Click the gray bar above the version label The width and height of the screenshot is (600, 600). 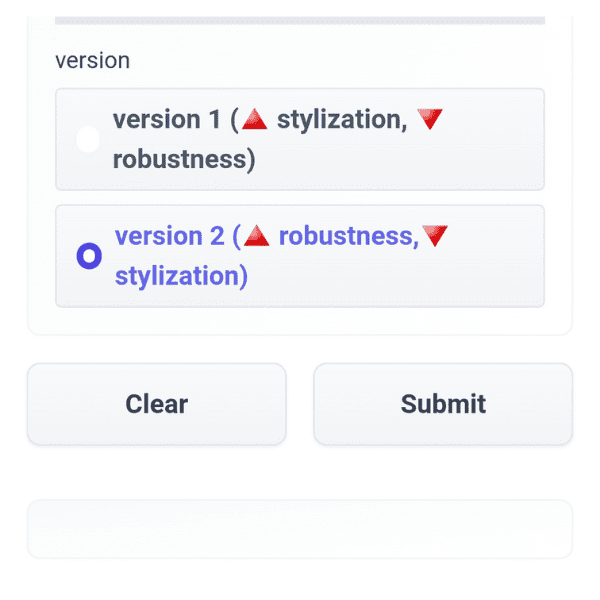299,19
